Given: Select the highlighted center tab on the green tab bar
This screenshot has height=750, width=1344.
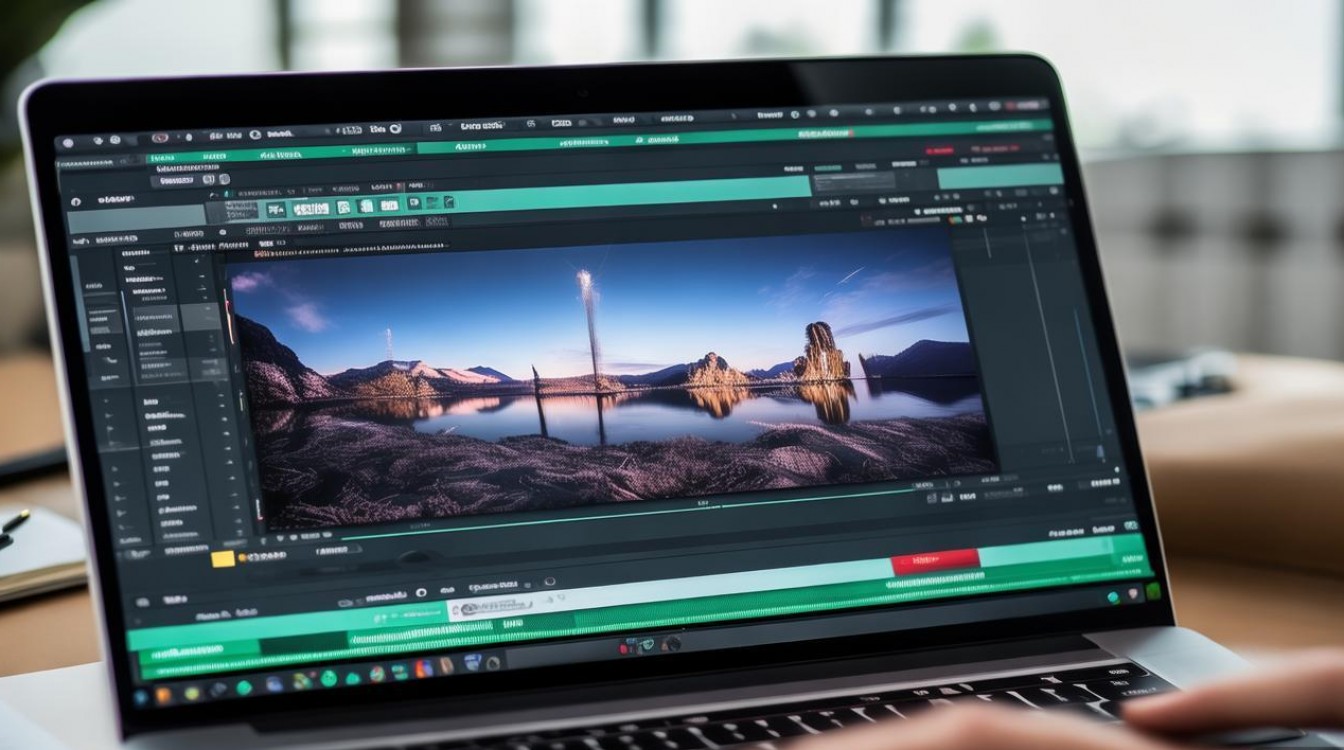Looking at the screenshot, I should 472,147.
